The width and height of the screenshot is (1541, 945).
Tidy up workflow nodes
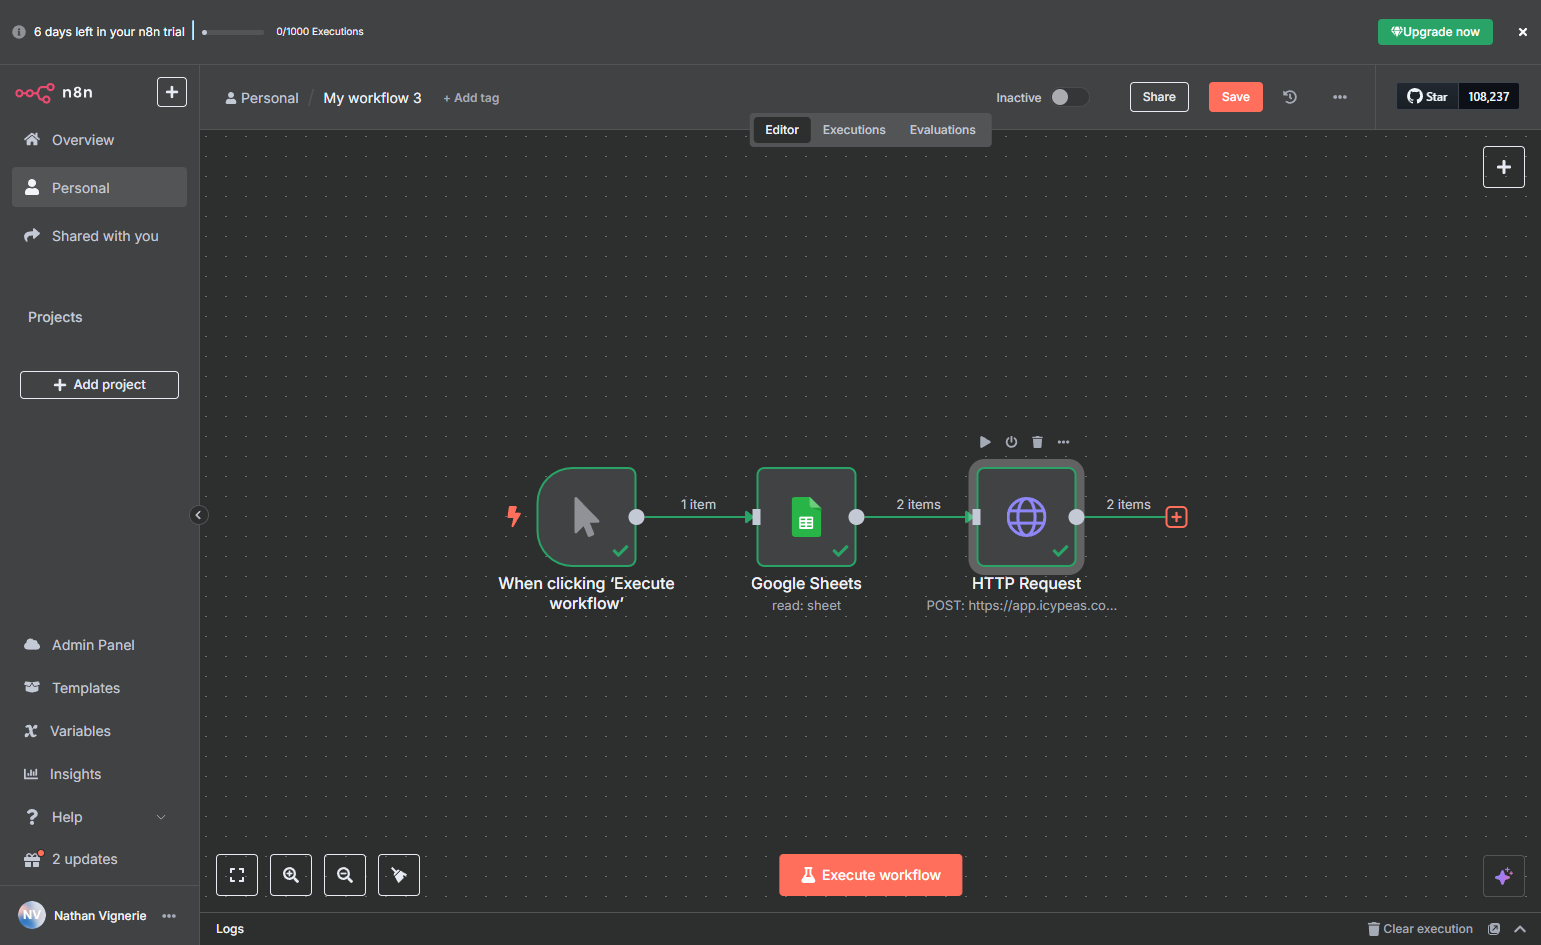(399, 875)
